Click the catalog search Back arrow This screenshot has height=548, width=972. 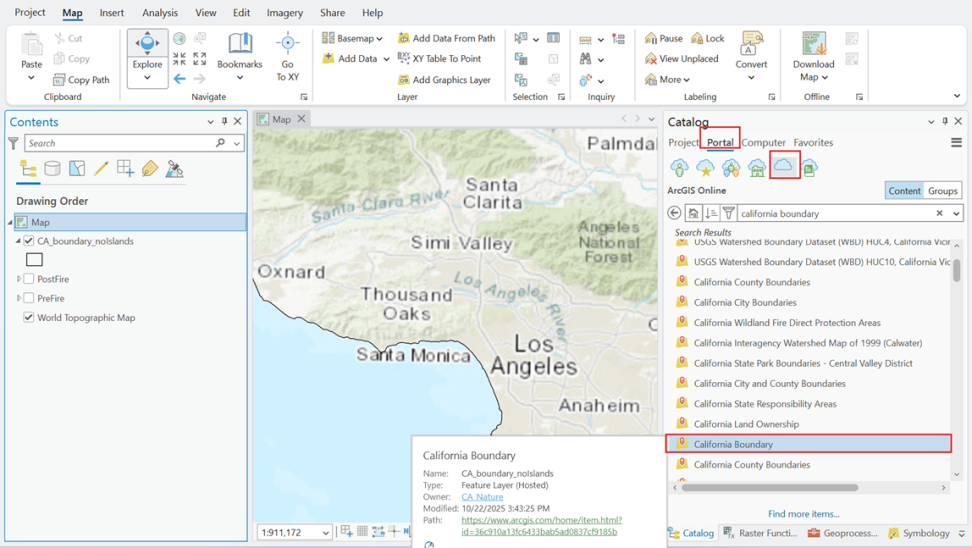point(674,213)
